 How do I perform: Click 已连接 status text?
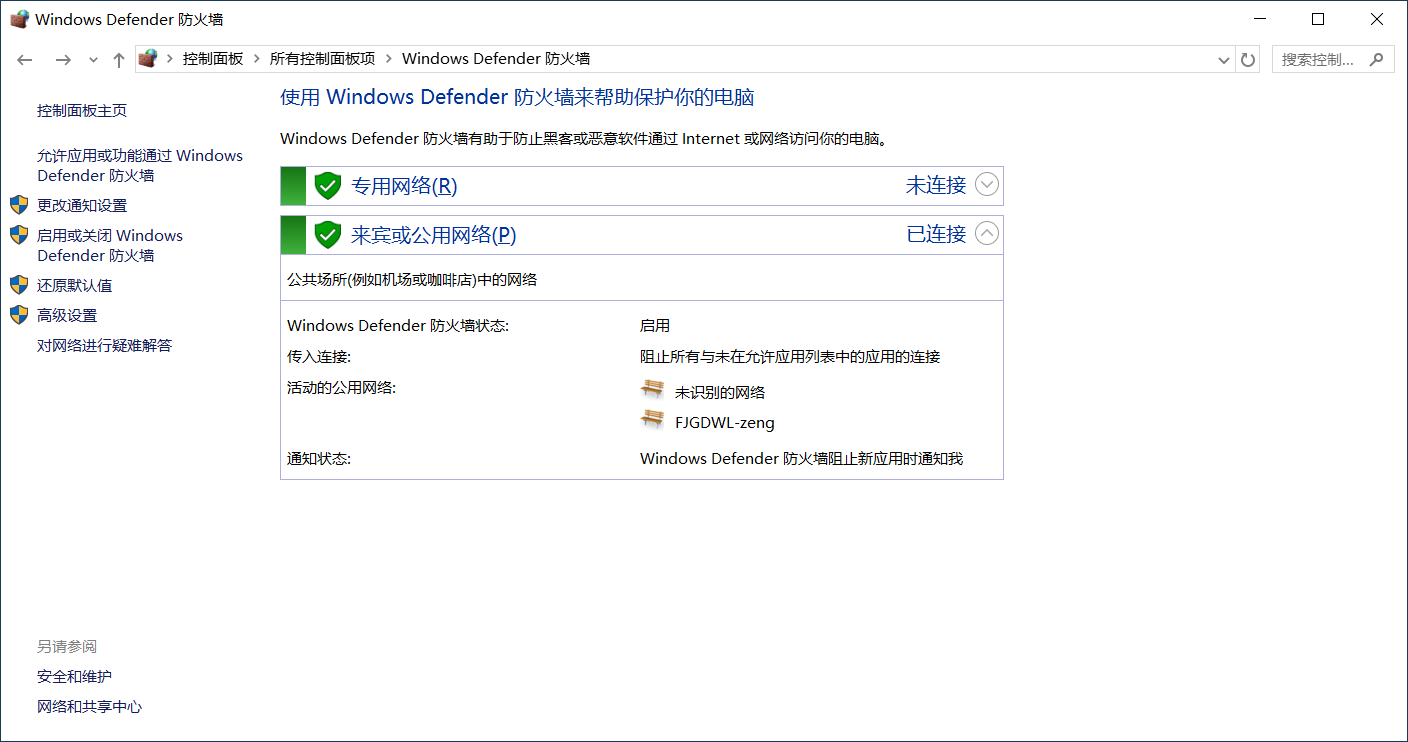tap(936, 234)
